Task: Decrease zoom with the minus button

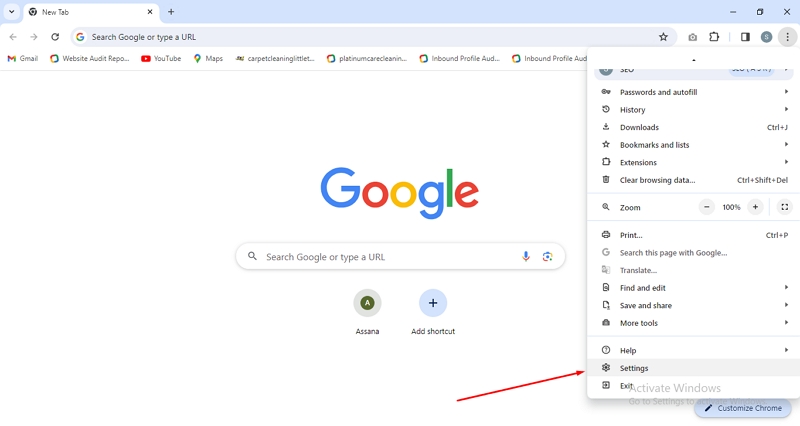Action: [707, 207]
